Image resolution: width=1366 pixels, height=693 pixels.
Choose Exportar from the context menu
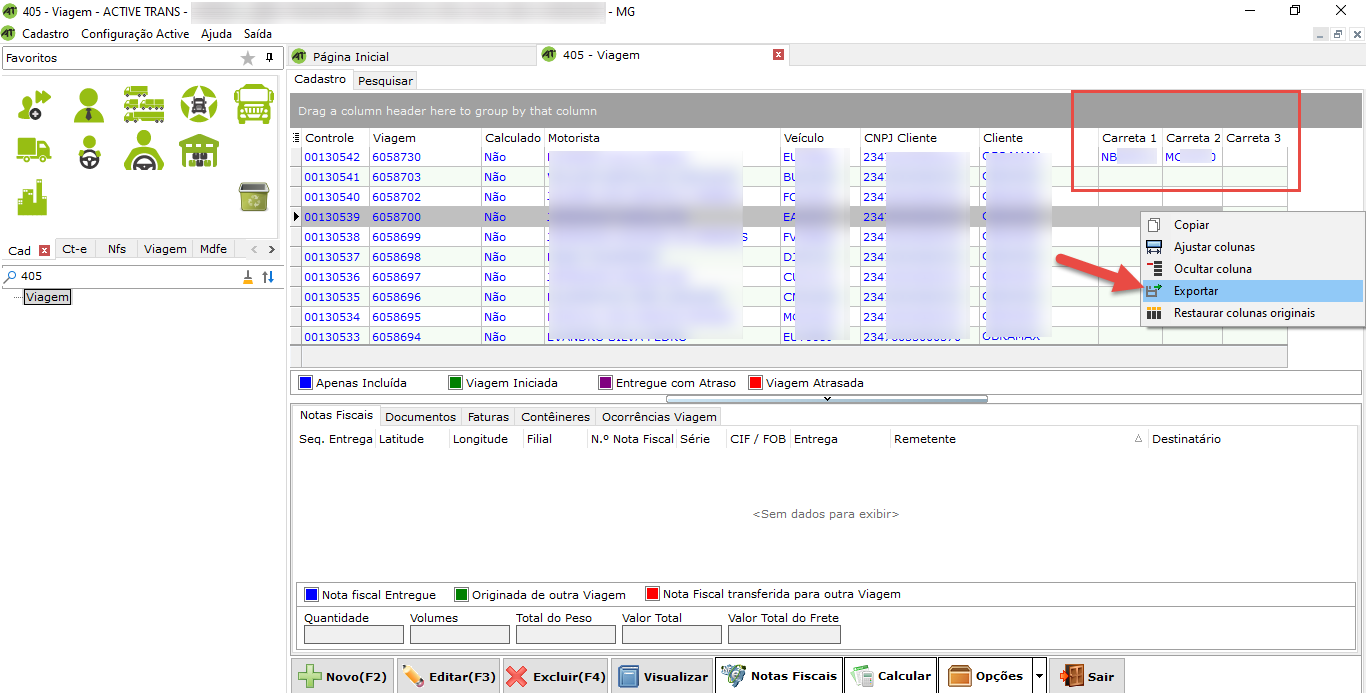coord(1253,291)
